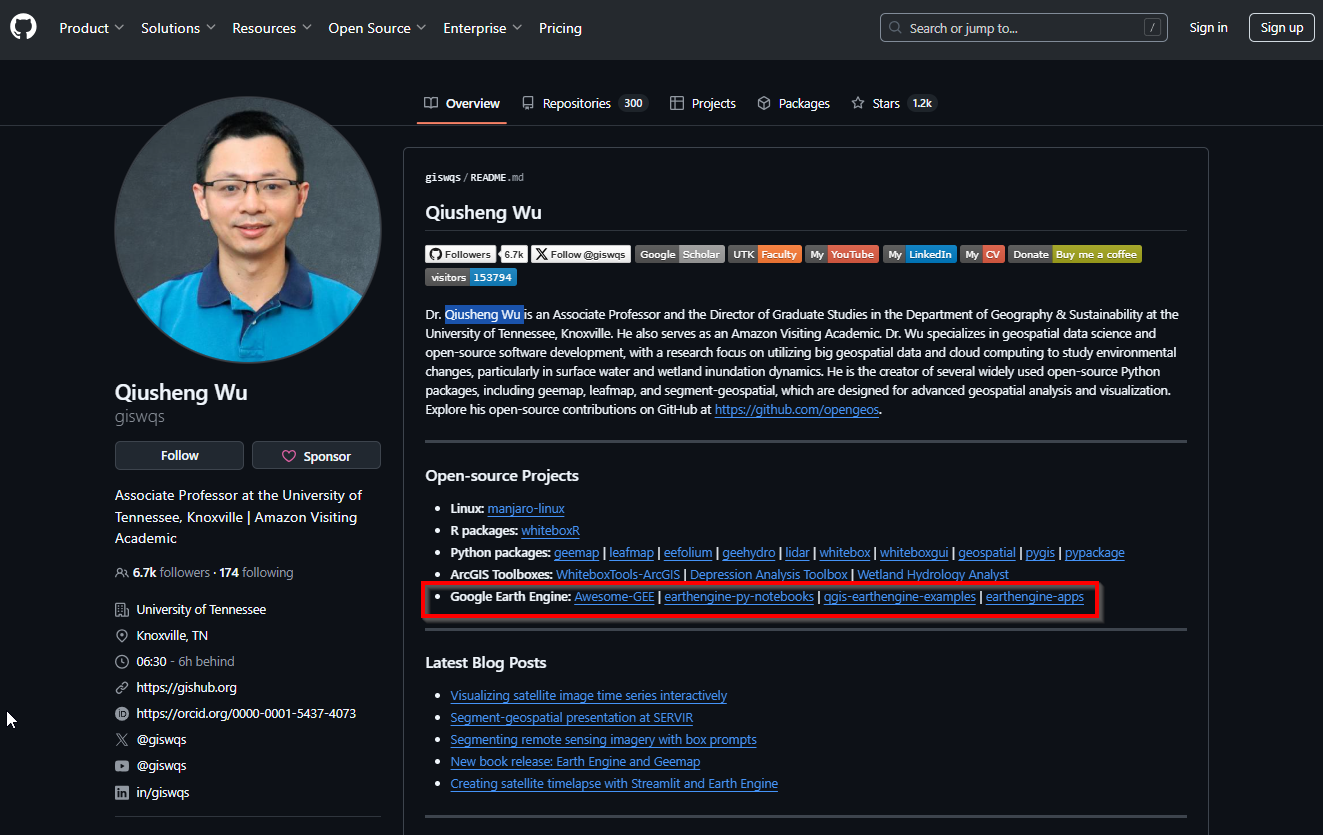The image size is (1323, 835).
Task: Click the link icon beside gishub.org
Action: (122, 688)
